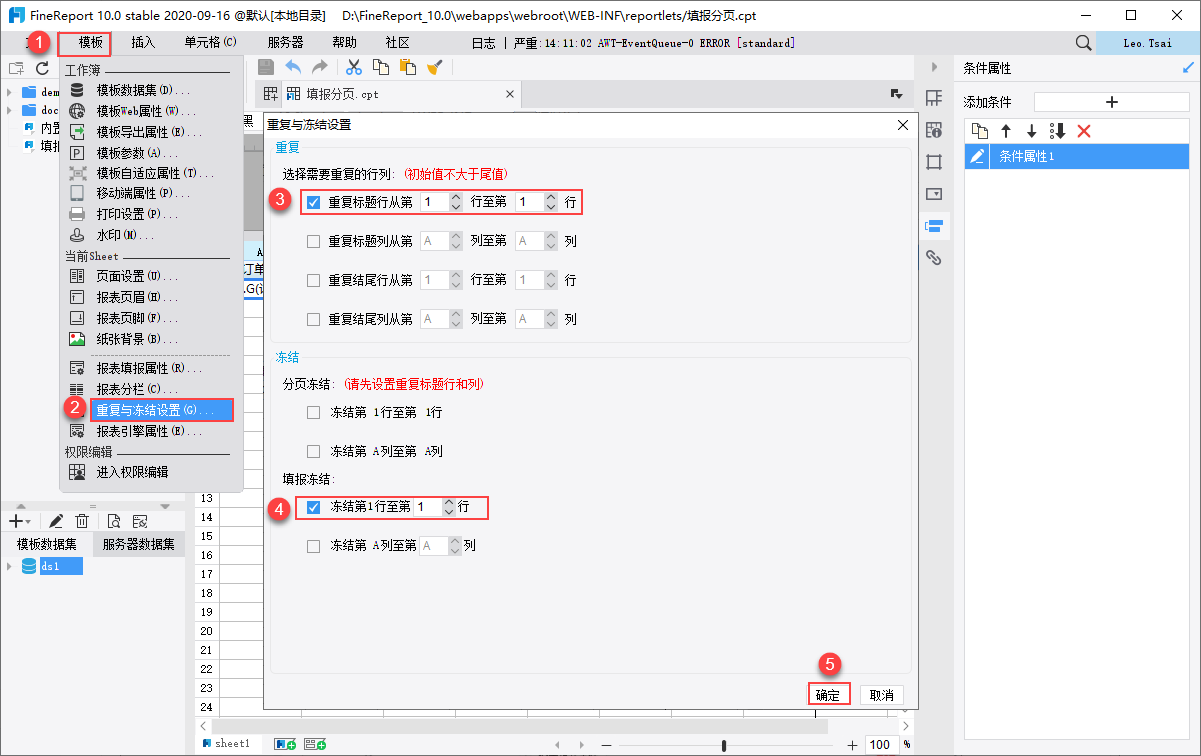The image size is (1201, 756).
Task: Choose 模板数据集(D) menu entry
Action: [x=143, y=90]
